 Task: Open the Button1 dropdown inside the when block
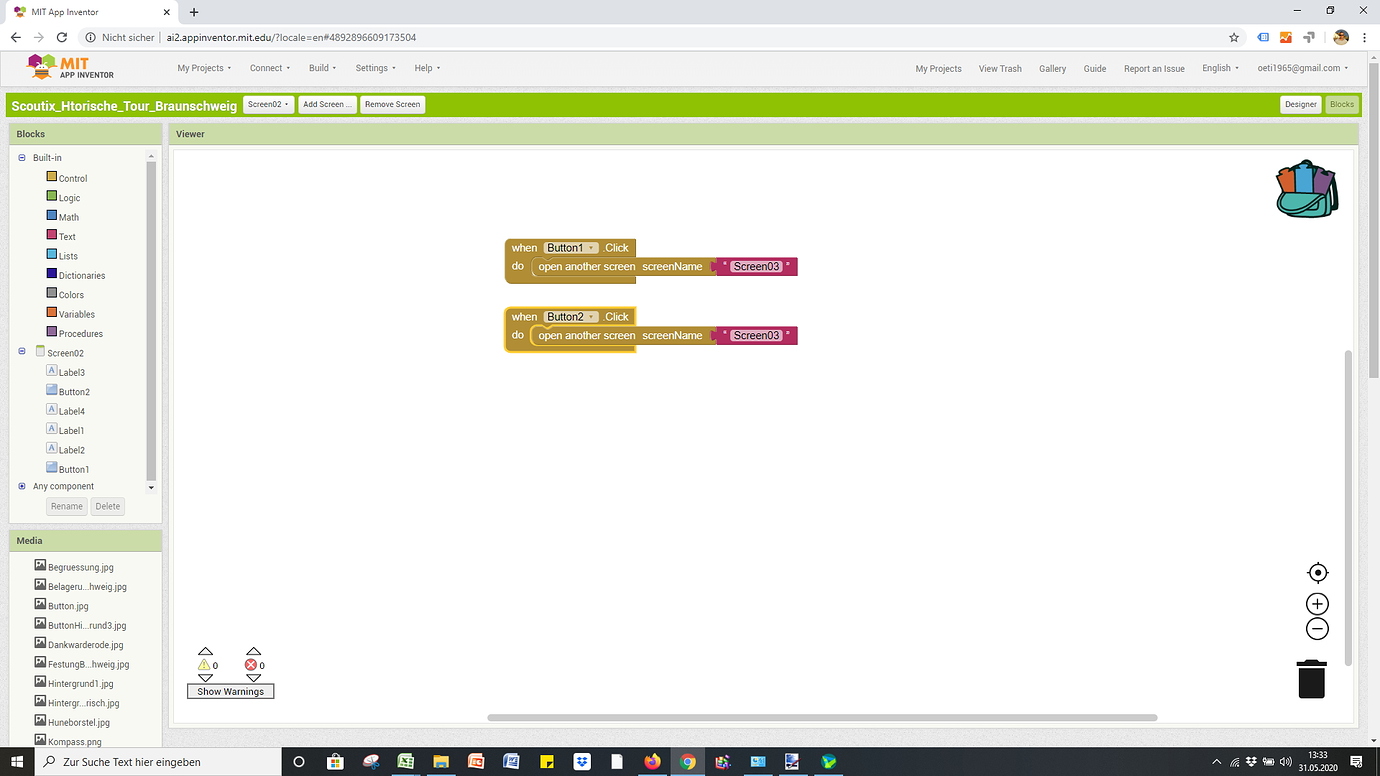click(592, 247)
